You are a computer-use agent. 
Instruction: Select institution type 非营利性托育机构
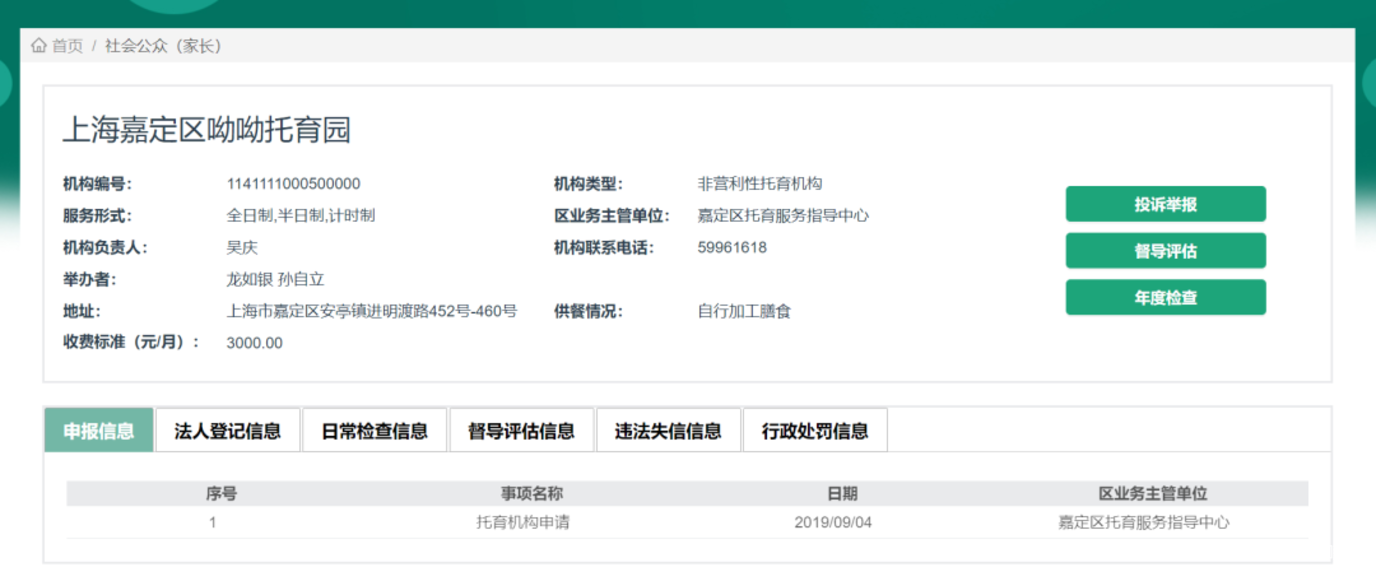click(760, 184)
